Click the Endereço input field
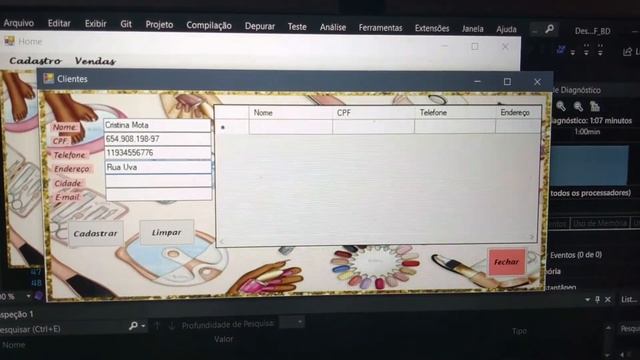 158,167
